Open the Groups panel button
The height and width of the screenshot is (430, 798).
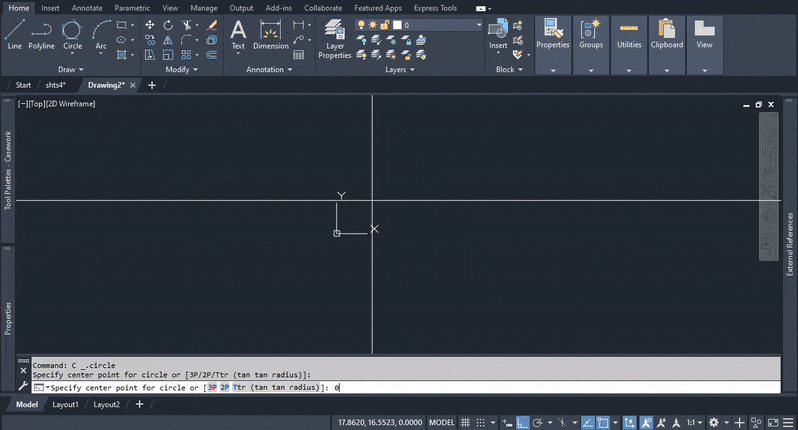tap(591, 45)
